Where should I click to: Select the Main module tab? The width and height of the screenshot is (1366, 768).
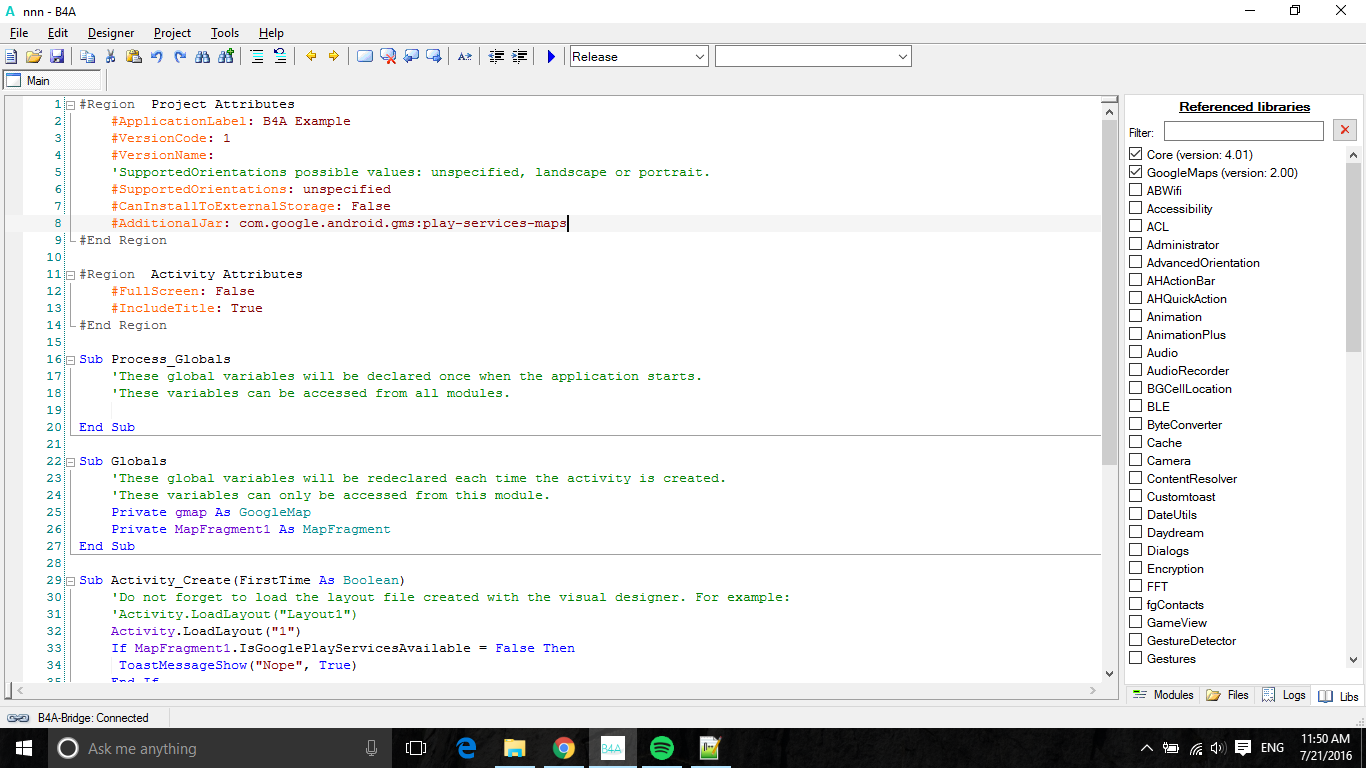pyautogui.click(x=52, y=81)
